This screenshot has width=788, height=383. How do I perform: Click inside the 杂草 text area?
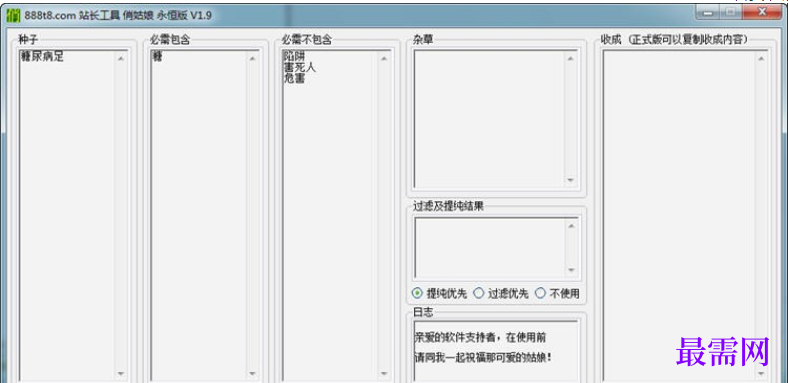[x=488, y=119]
